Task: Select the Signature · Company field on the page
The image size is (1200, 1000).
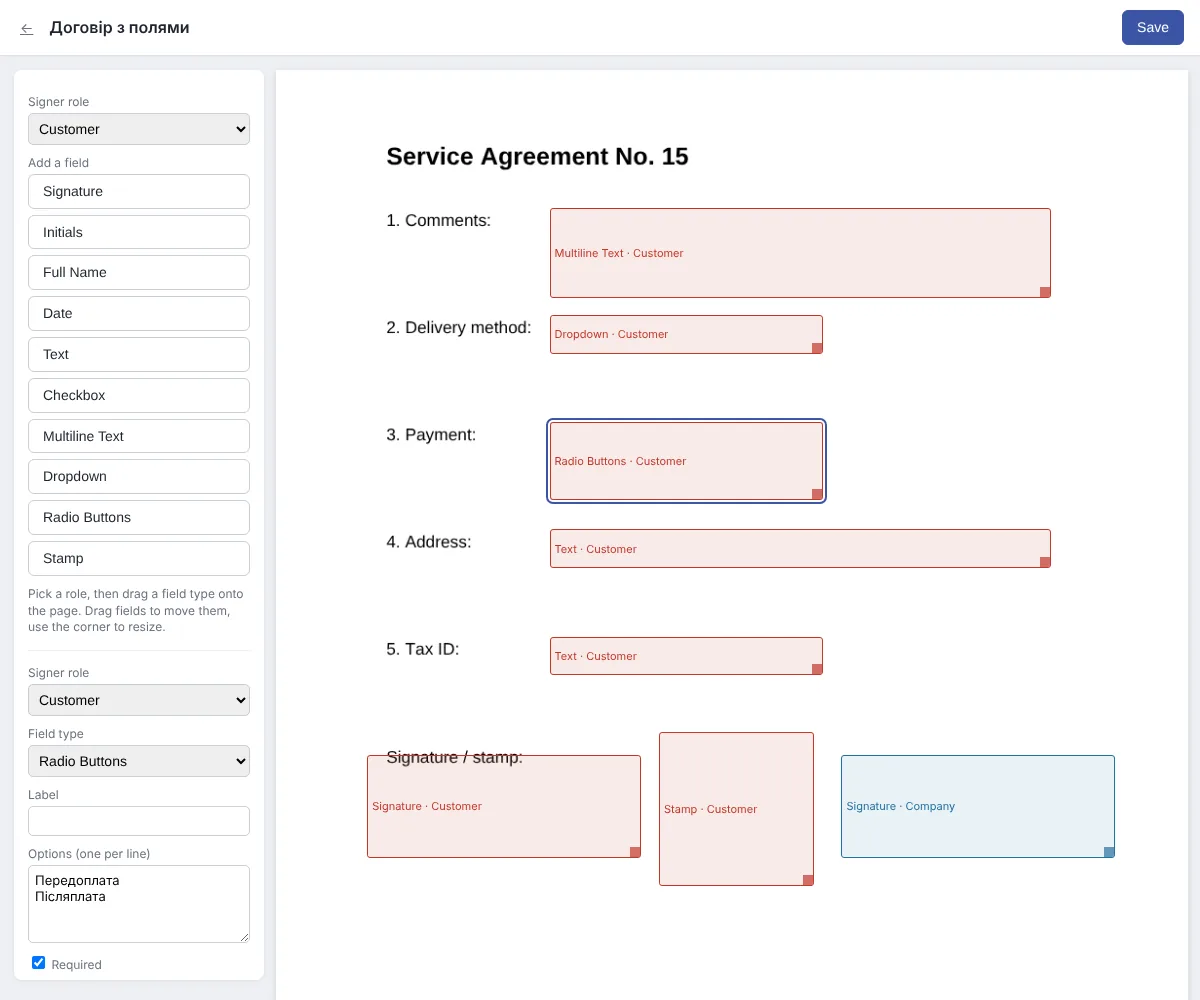Action: [x=978, y=806]
